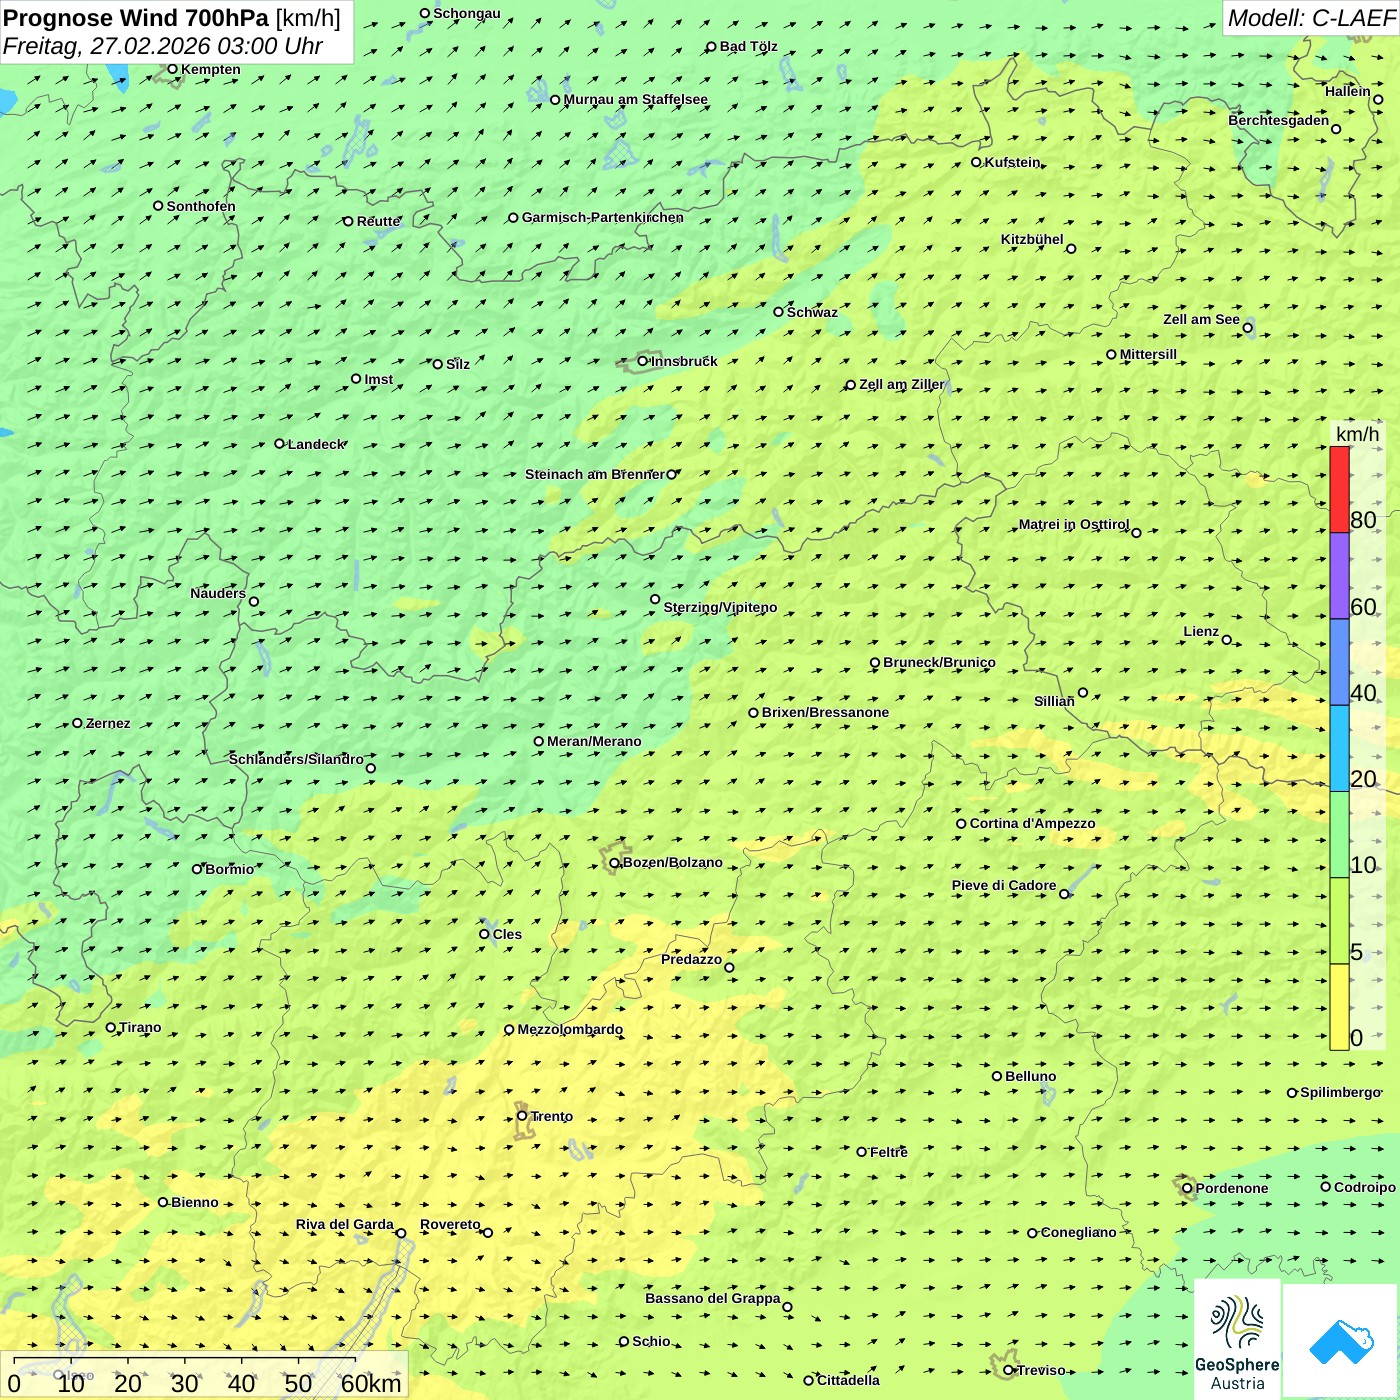
Task: Click the Cortina d'Ampezzo location circle
Action: pyautogui.click(x=962, y=824)
